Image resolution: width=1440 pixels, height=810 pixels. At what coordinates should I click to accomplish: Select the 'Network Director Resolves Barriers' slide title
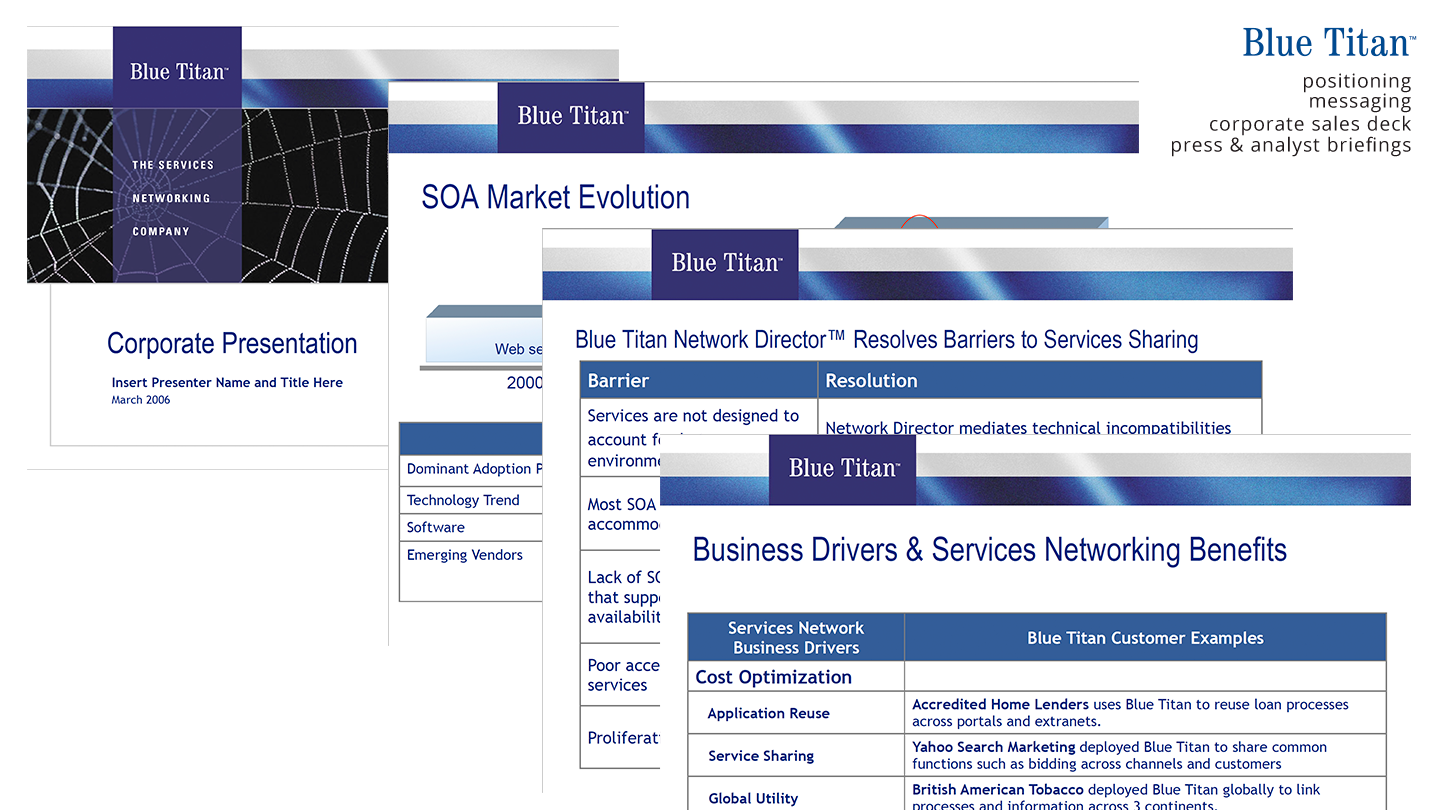coord(887,340)
